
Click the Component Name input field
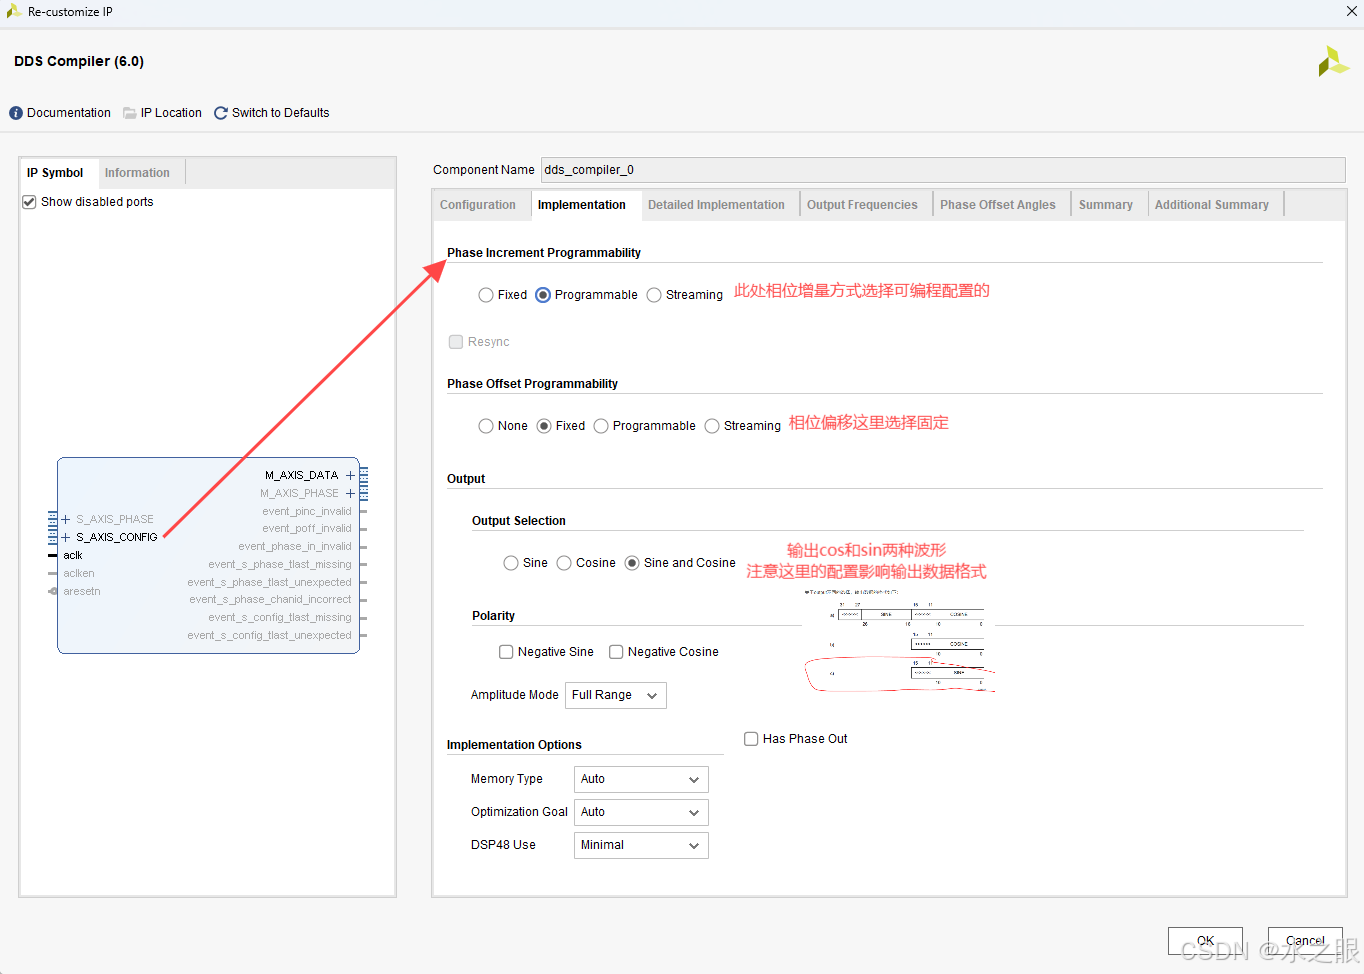pyautogui.click(x=943, y=170)
